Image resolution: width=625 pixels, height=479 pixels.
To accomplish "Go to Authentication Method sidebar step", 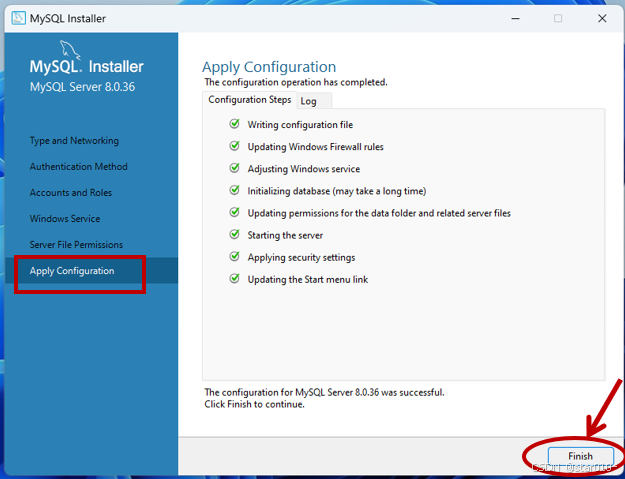I will click(x=79, y=167).
